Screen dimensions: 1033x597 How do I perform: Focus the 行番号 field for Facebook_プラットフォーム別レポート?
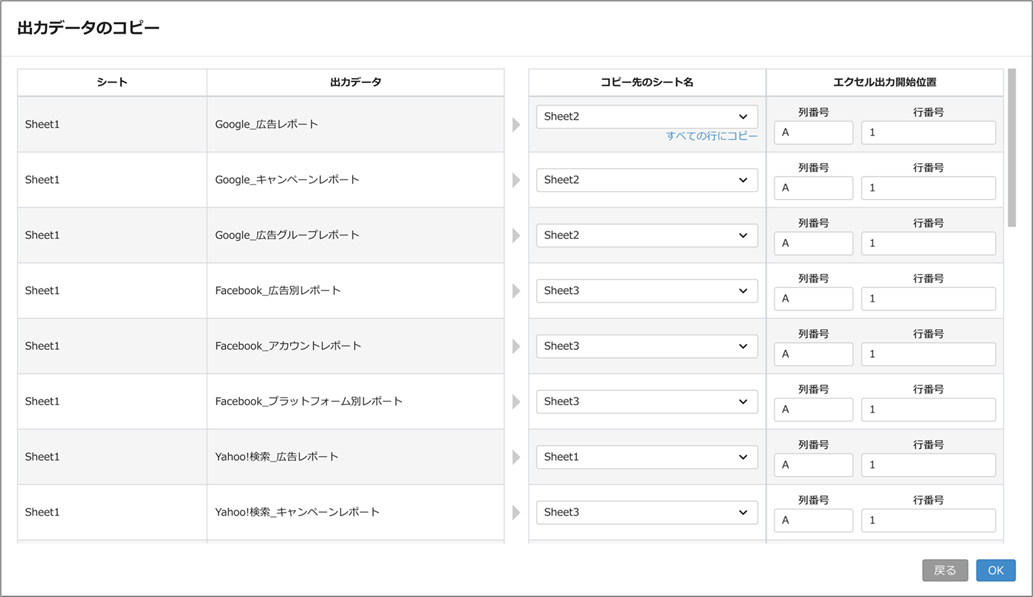coord(928,409)
